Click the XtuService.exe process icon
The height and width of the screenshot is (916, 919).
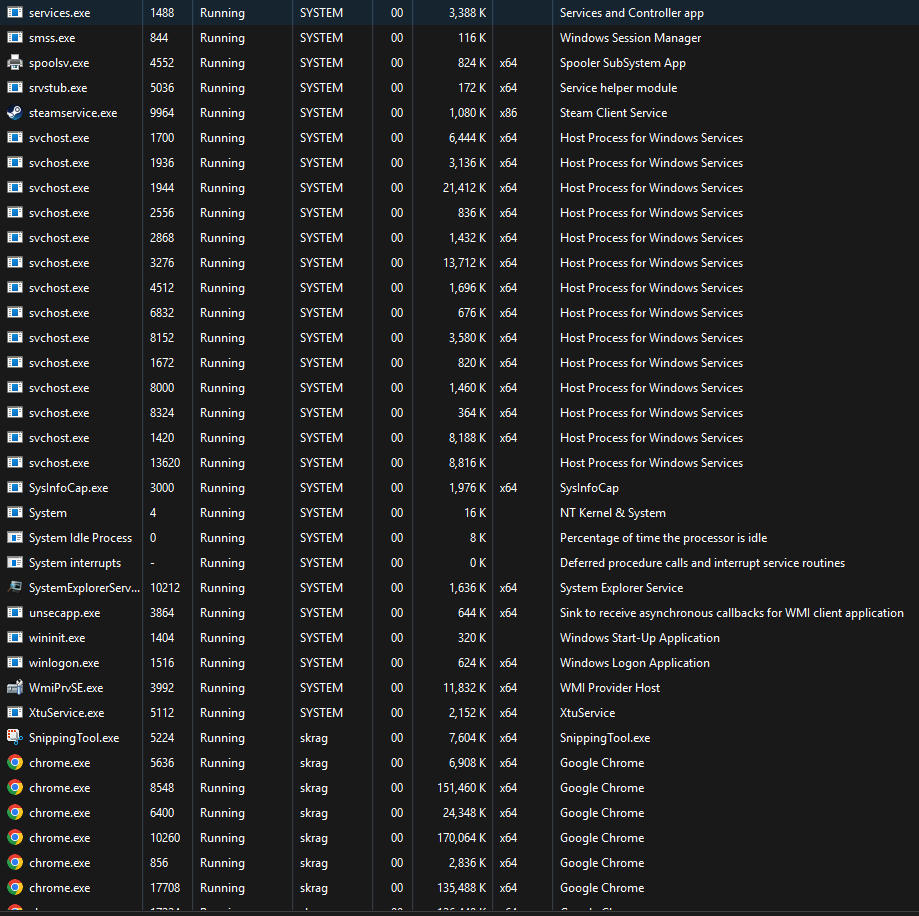[x=15, y=713]
